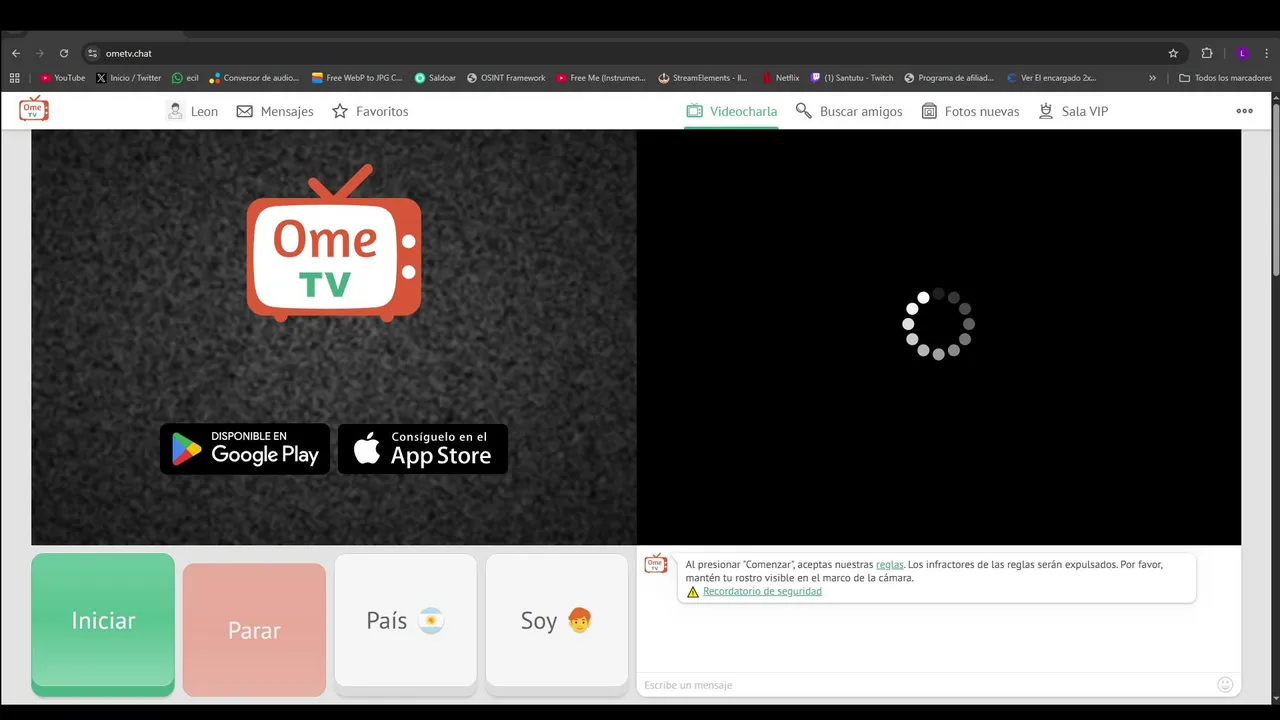Open Mensajes inbox
The height and width of the screenshot is (720, 1280).
coord(275,111)
